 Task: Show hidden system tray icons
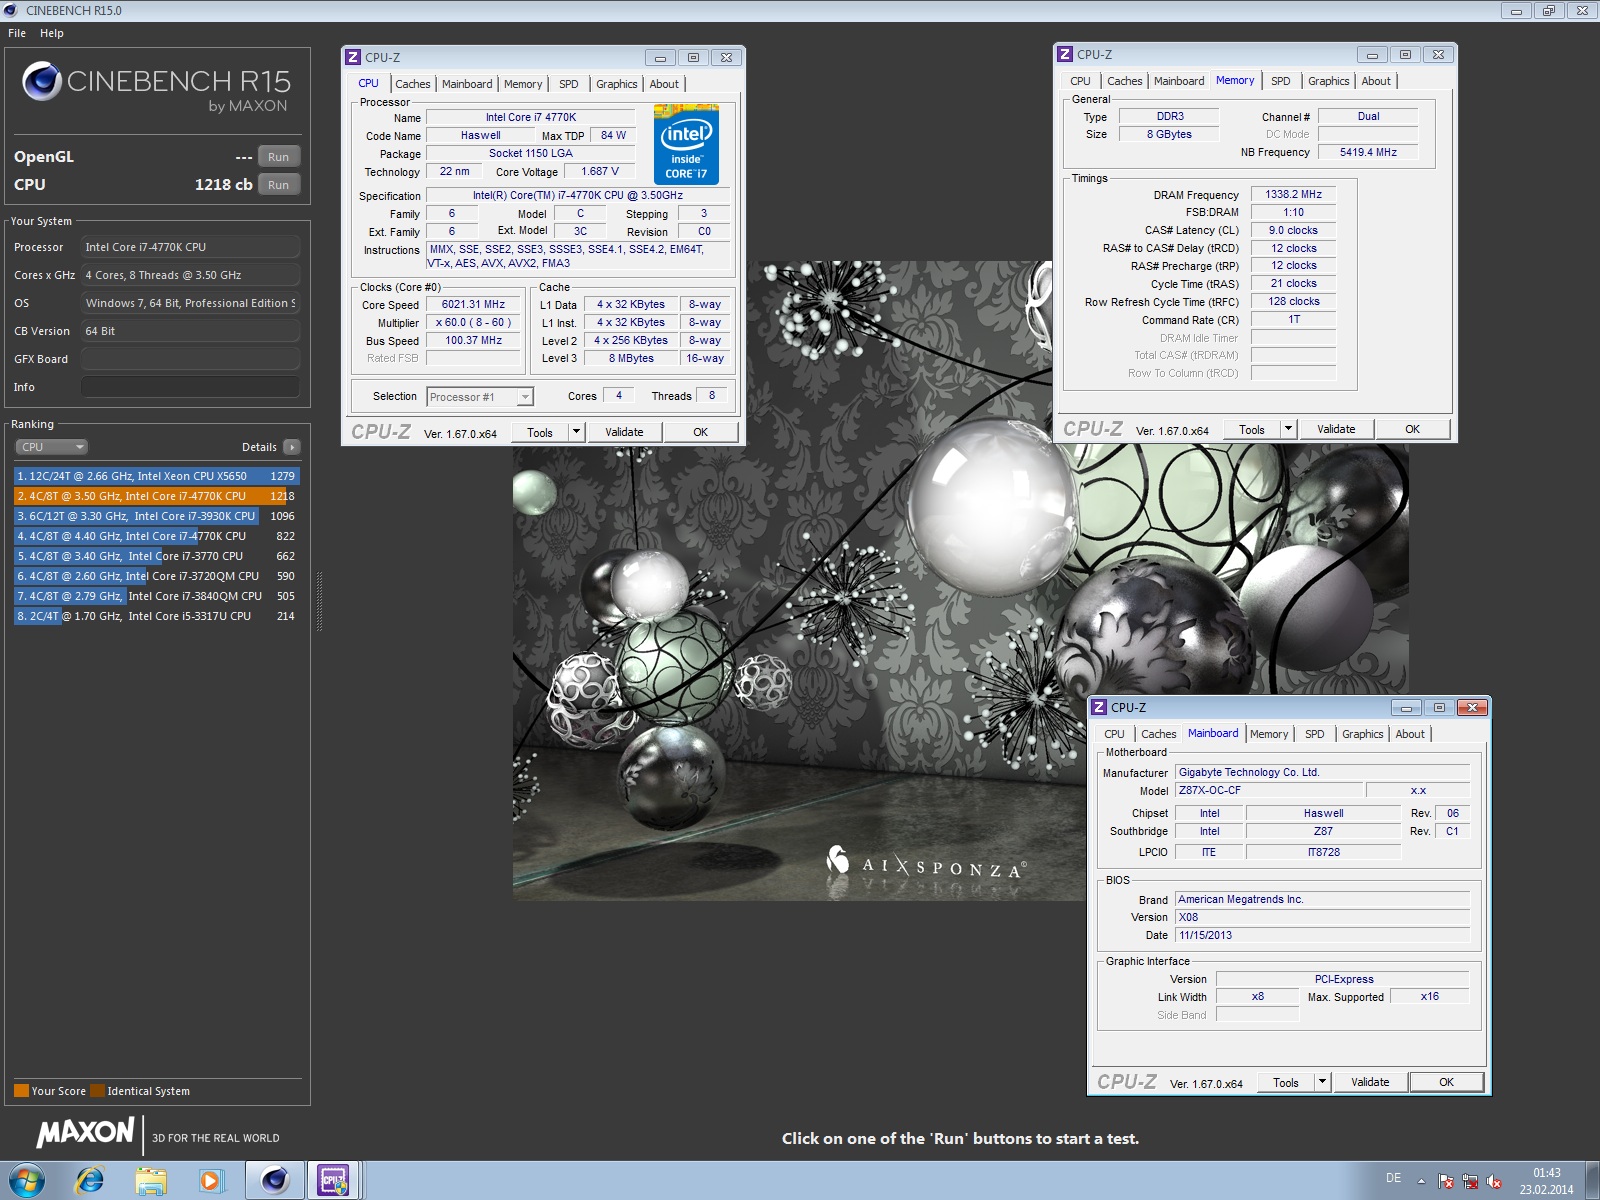[1421, 1181]
